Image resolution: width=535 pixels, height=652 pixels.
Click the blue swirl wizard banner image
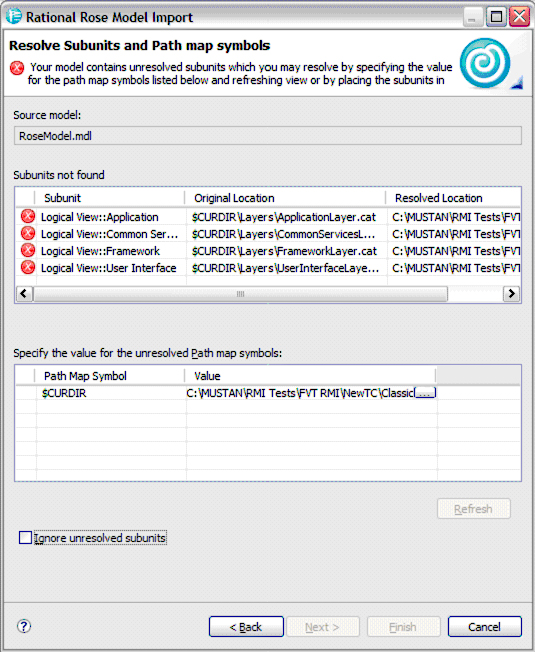tap(485, 63)
